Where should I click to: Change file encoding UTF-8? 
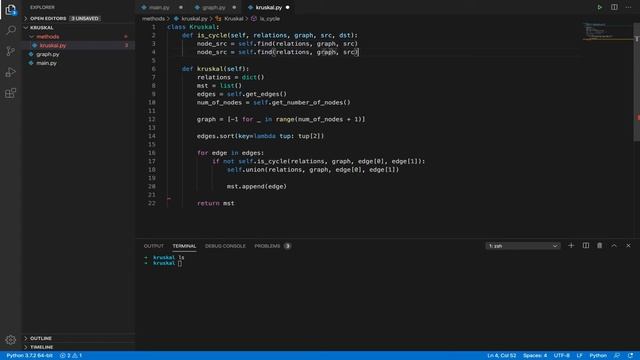click(x=562, y=356)
